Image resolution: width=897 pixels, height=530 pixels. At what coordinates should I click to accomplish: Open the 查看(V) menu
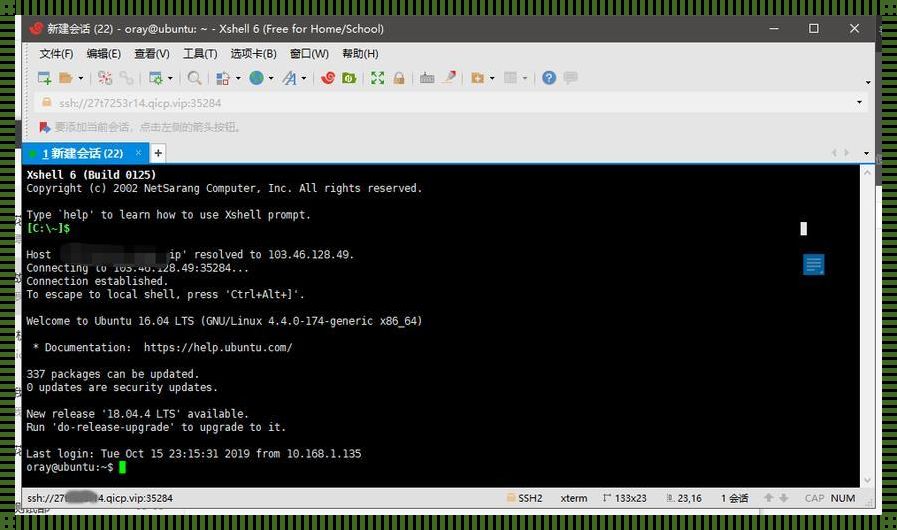[152, 54]
